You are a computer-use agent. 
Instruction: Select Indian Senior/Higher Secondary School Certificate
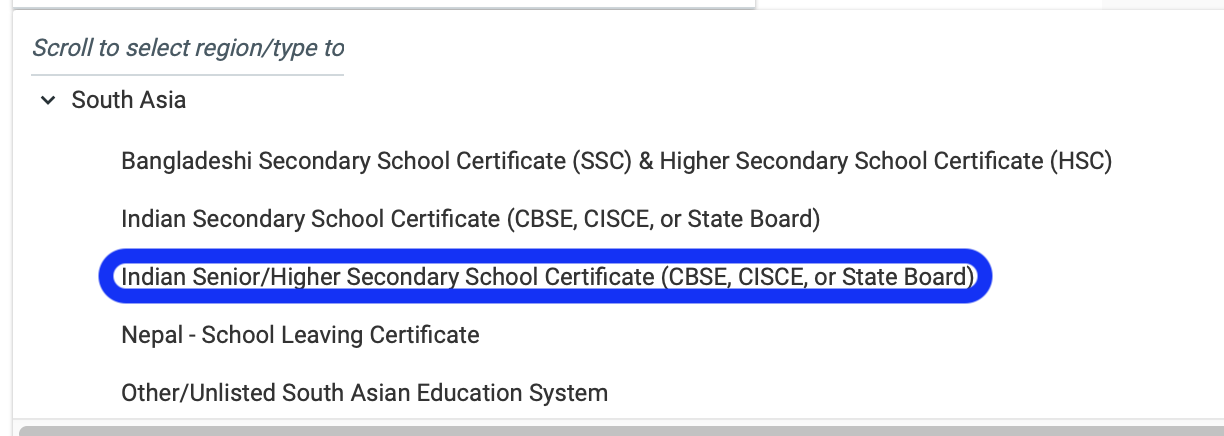point(546,276)
